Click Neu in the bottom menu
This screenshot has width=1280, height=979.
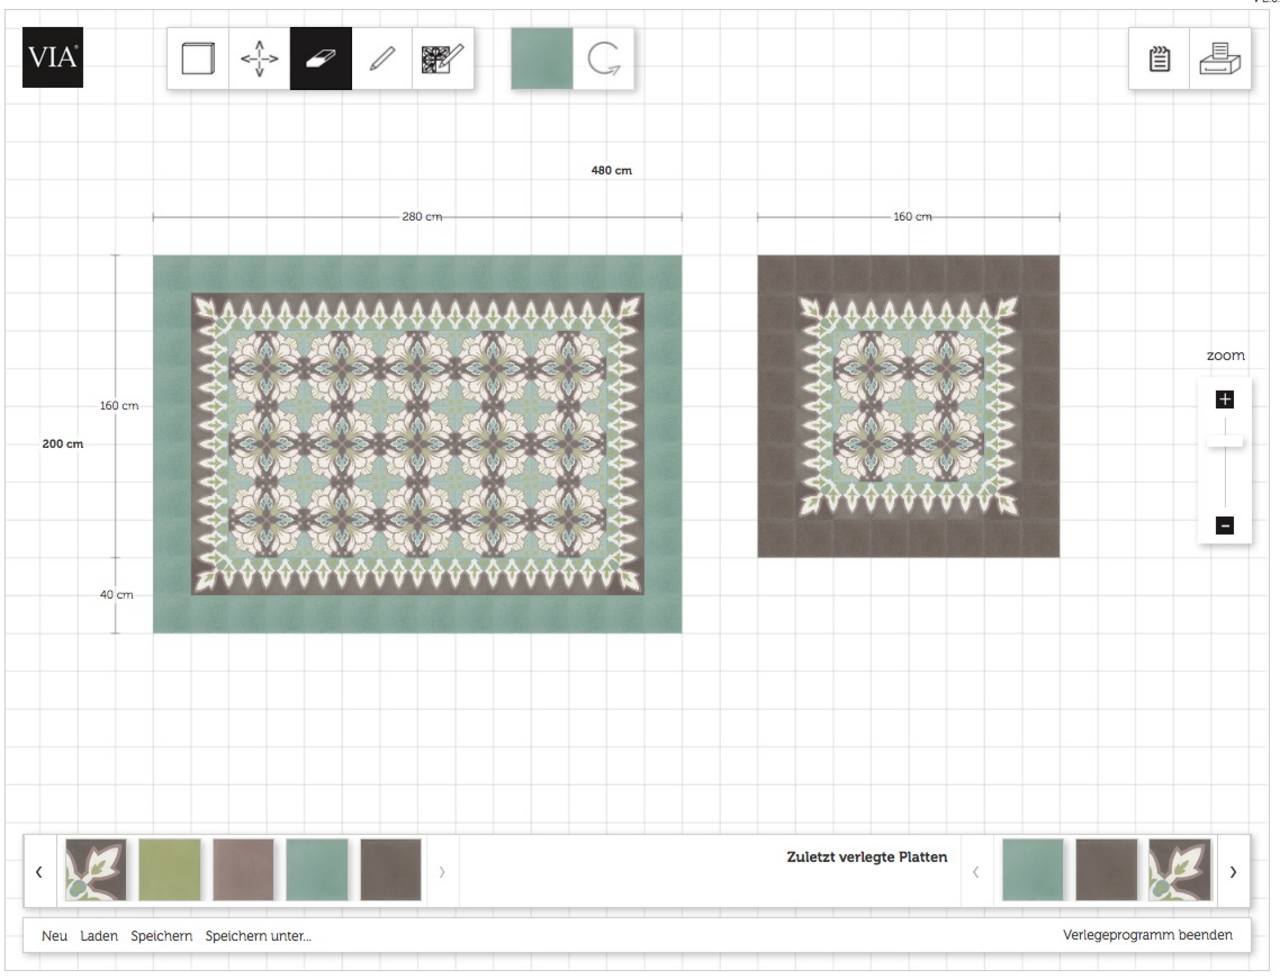[55, 936]
